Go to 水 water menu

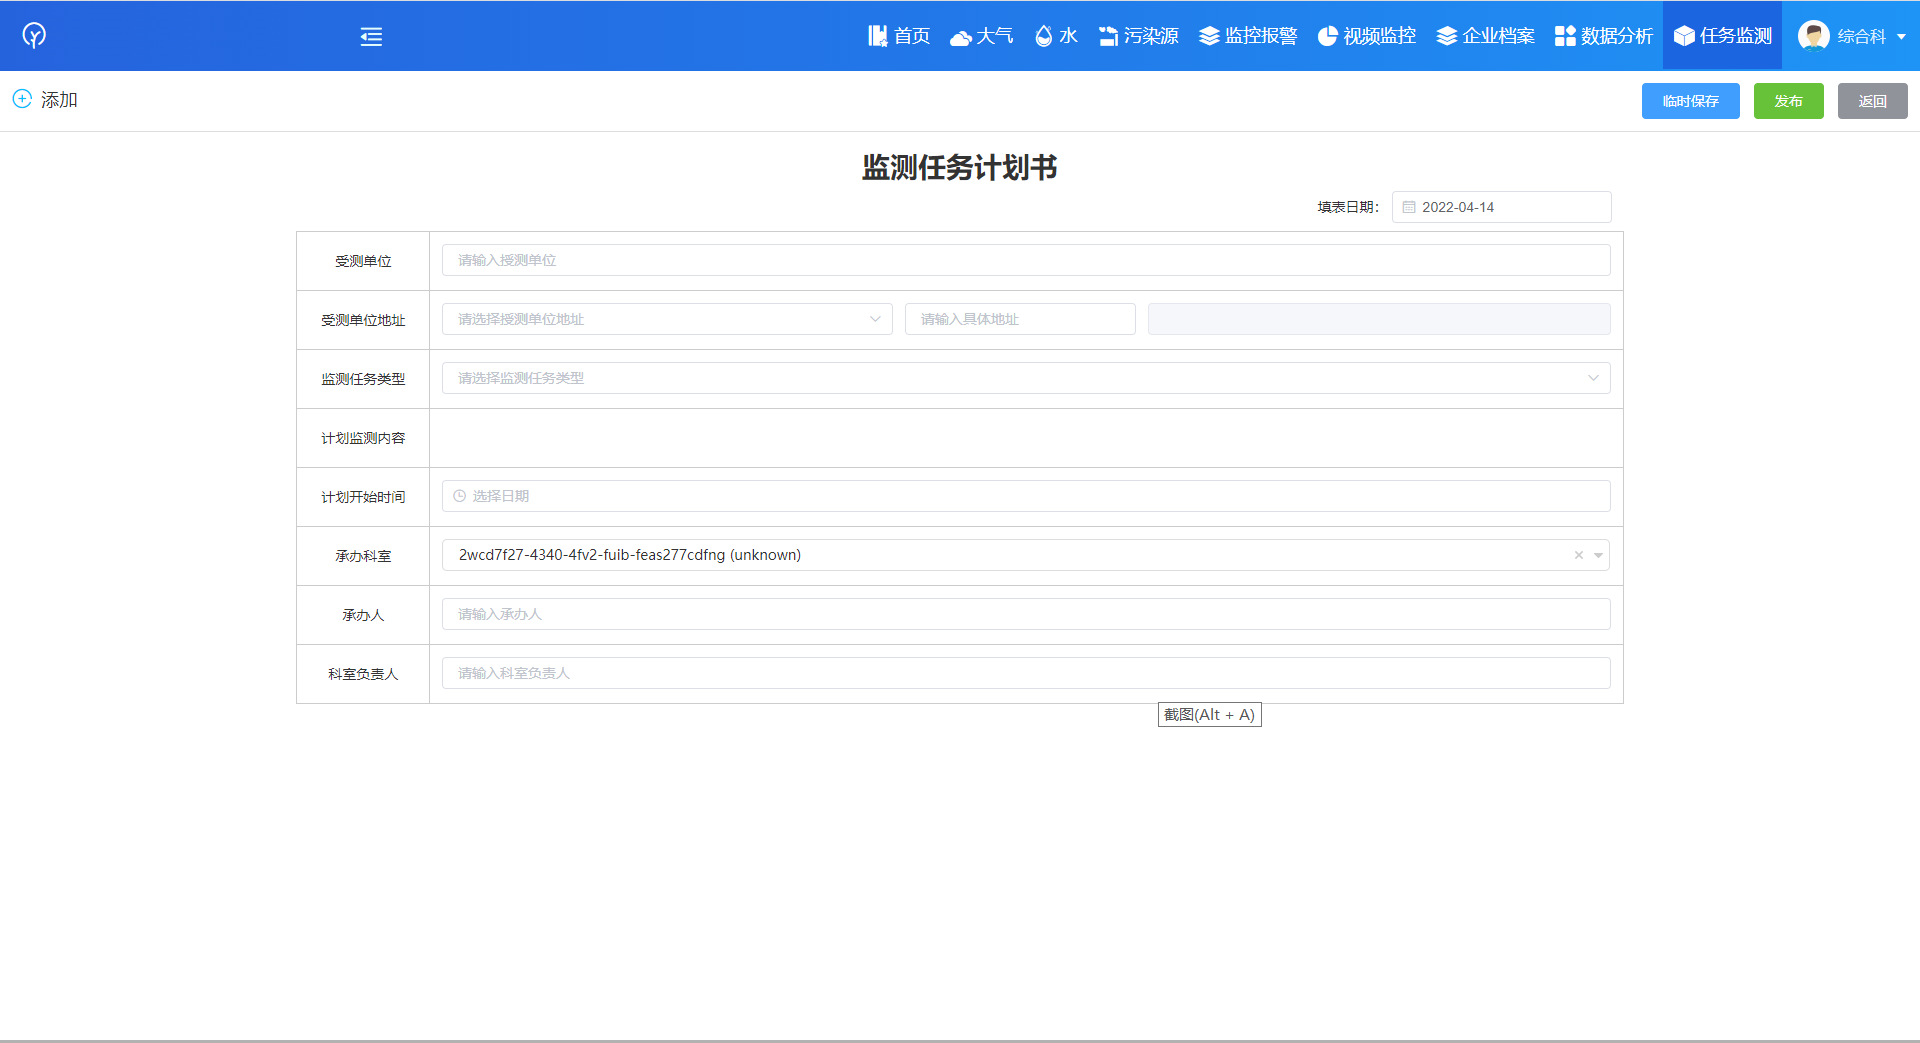pos(1056,36)
